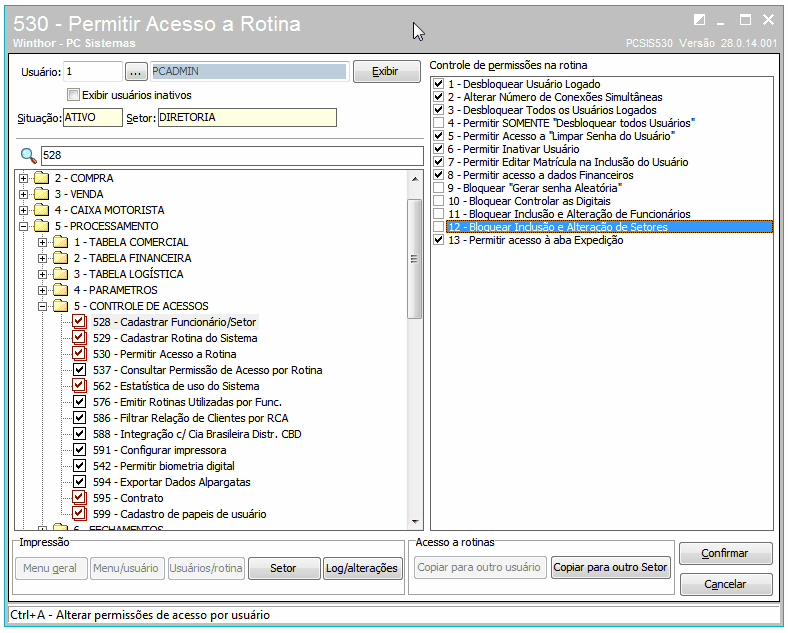Uncheck permission 7 Permitir Editar Matrícula
This screenshot has height=633, width=788.
tap(439, 162)
